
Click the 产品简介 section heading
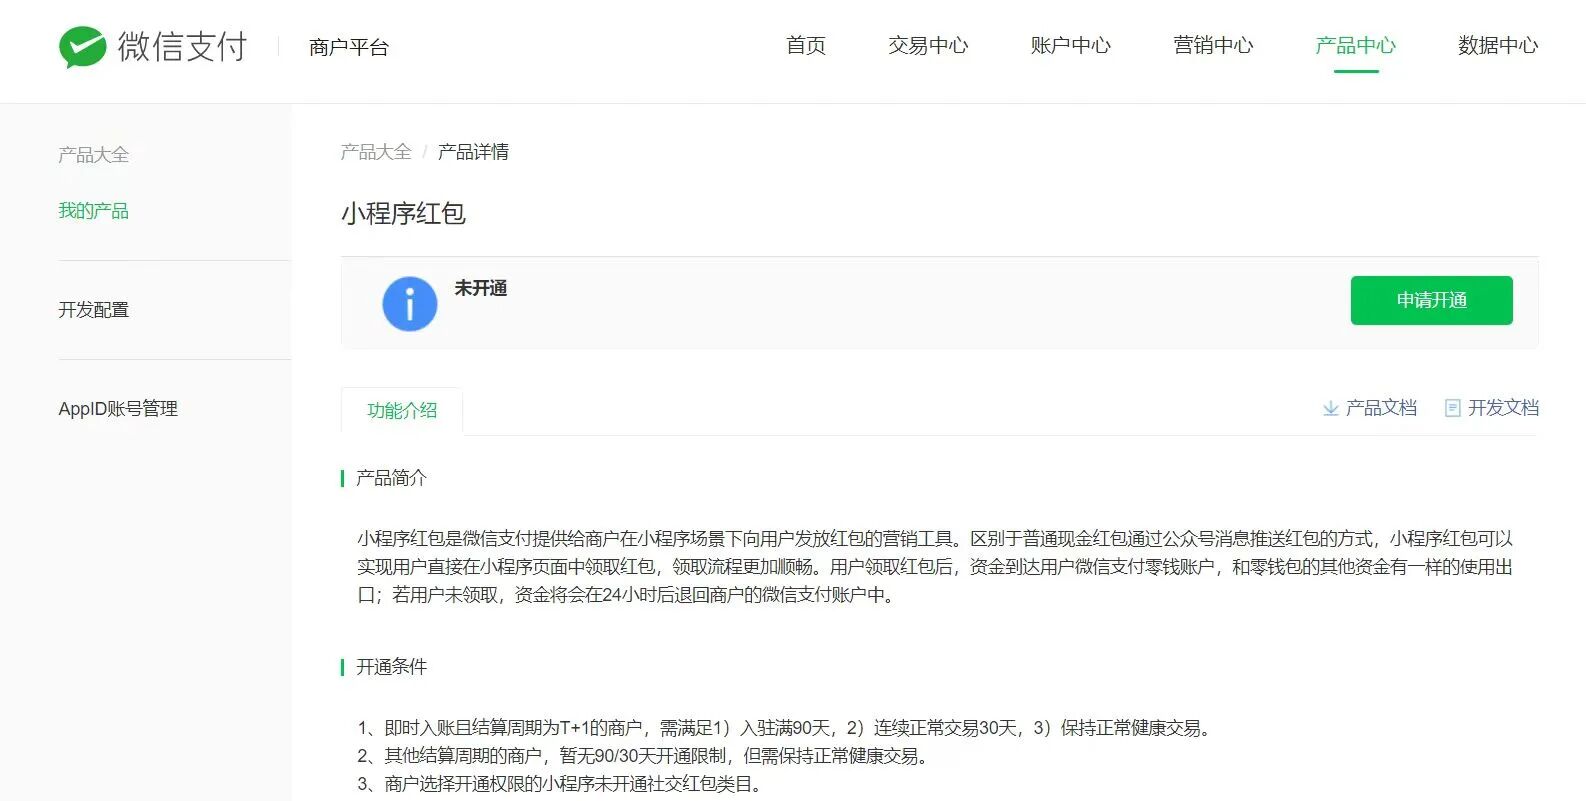391,478
